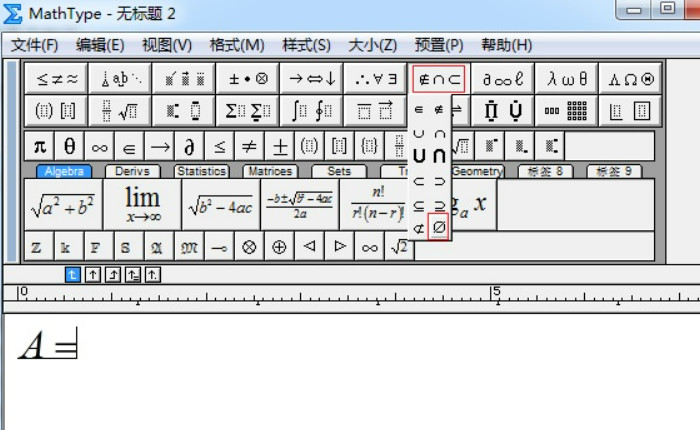Select the right-justified tab stop button

pyautogui.click(x=113, y=274)
